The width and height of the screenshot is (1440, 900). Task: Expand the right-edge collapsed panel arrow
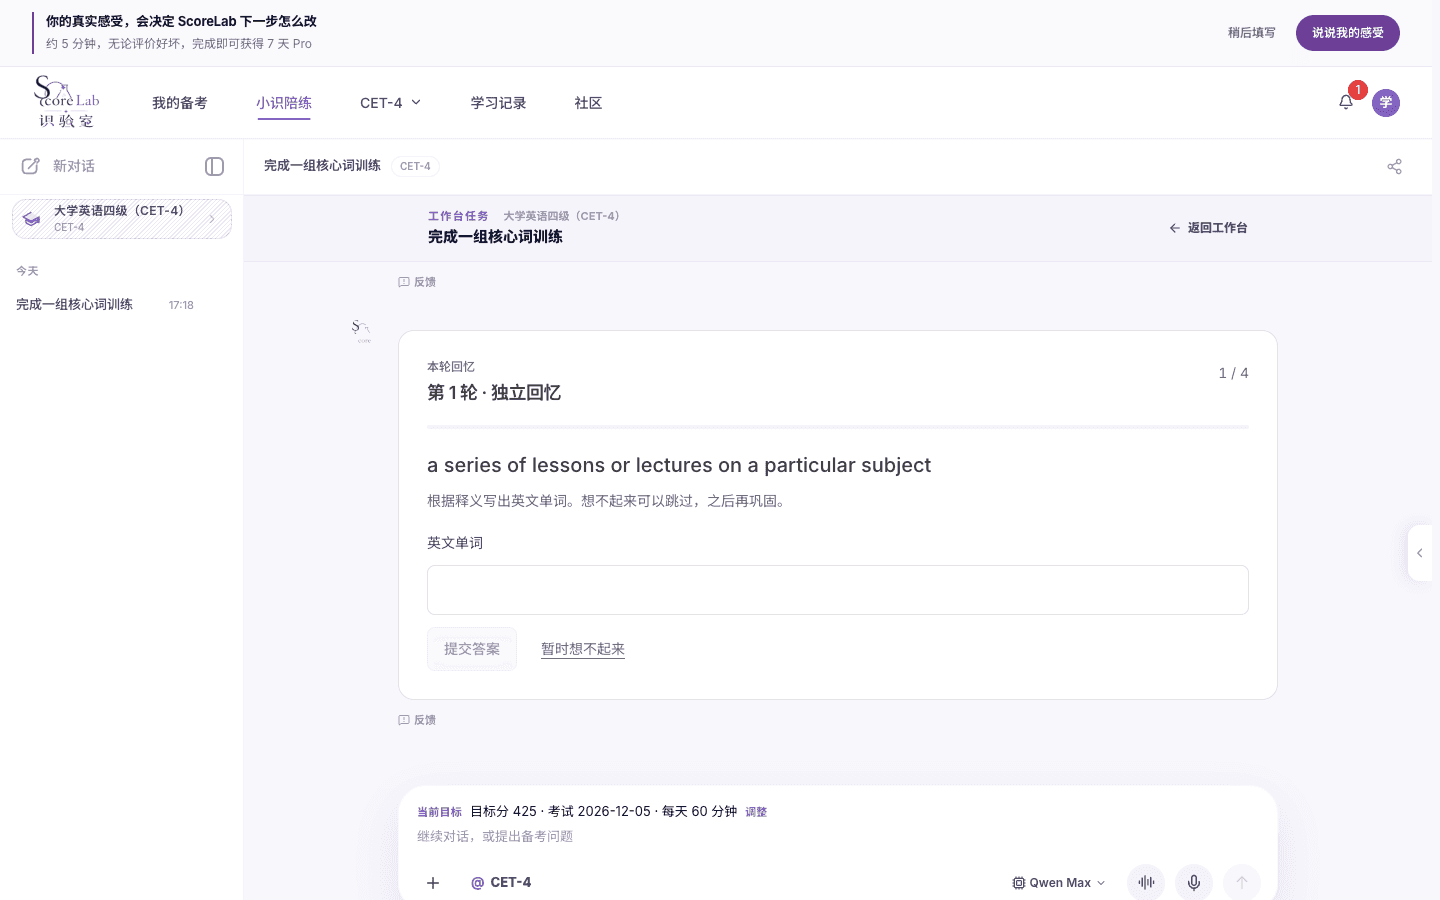point(1420,553)
